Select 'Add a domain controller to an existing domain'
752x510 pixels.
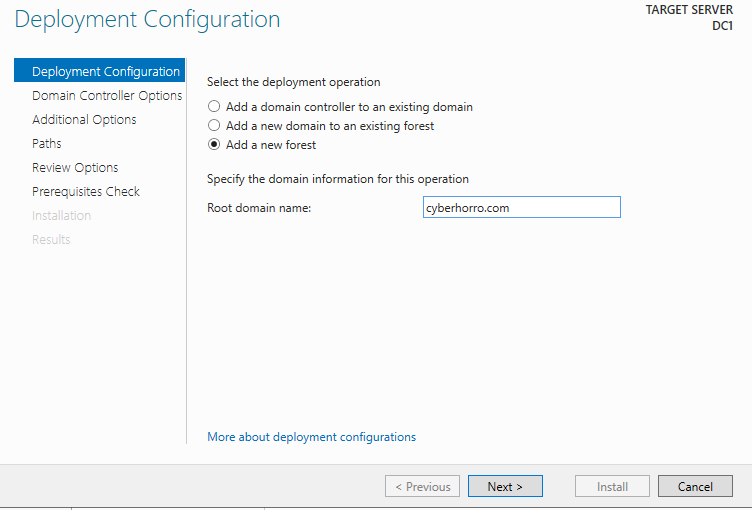coord(214,107)
